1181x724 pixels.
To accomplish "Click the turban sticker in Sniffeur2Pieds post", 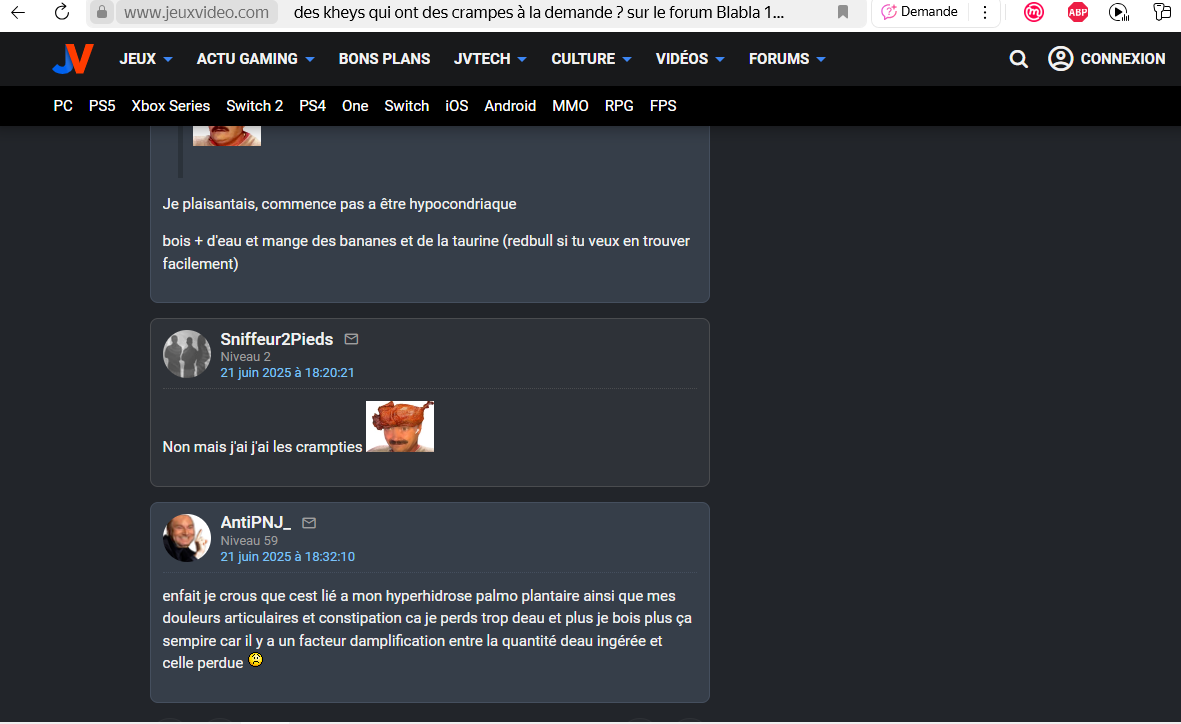I will (400, 426).
